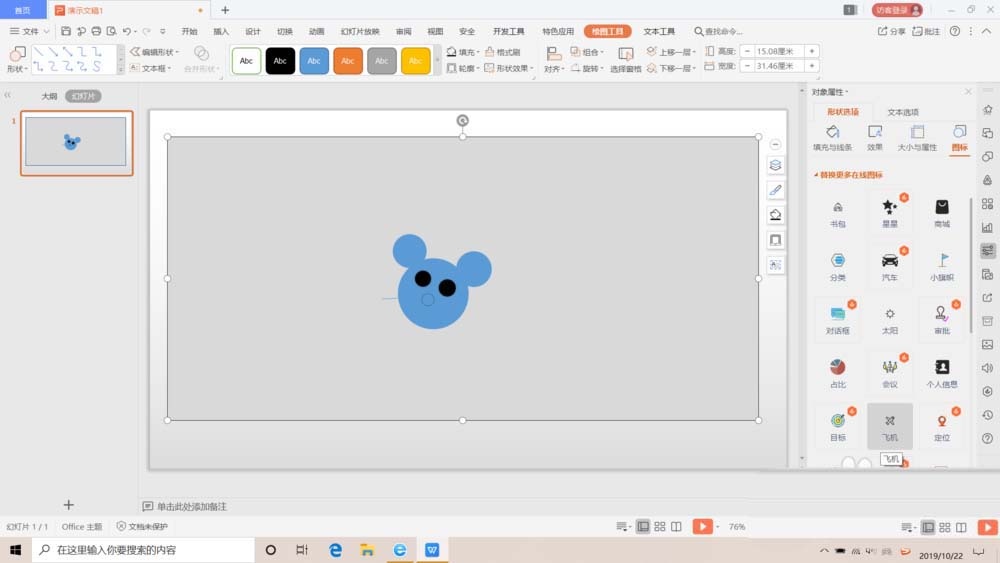Image resolution: width=1000 pixels, height=563 pixels.
Task: Pick the 占比 pie chart icon
Action: tap(837, 369)
